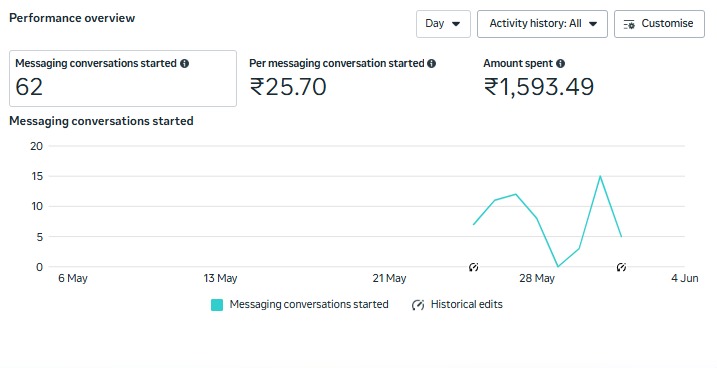The height and width of the screenshot is (368, 717).
Task: Click the Performance overview heading
Action: click(x=72, y=18)
